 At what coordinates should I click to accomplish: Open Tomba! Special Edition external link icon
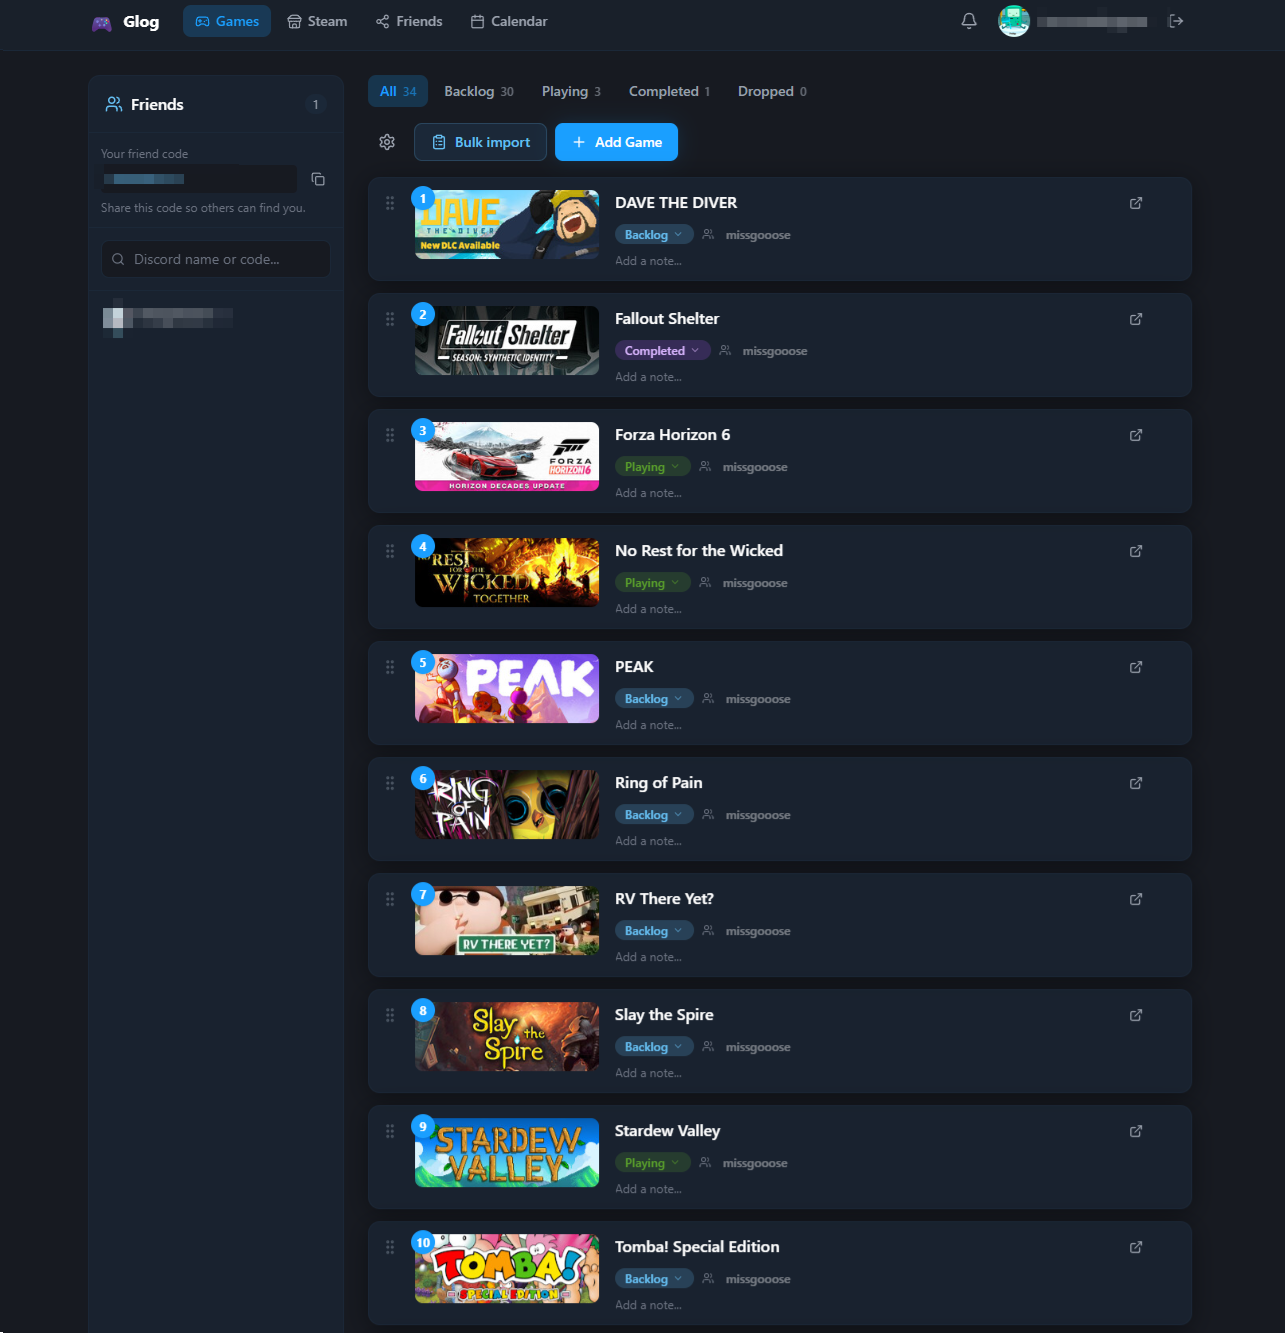[1136, 1247]
